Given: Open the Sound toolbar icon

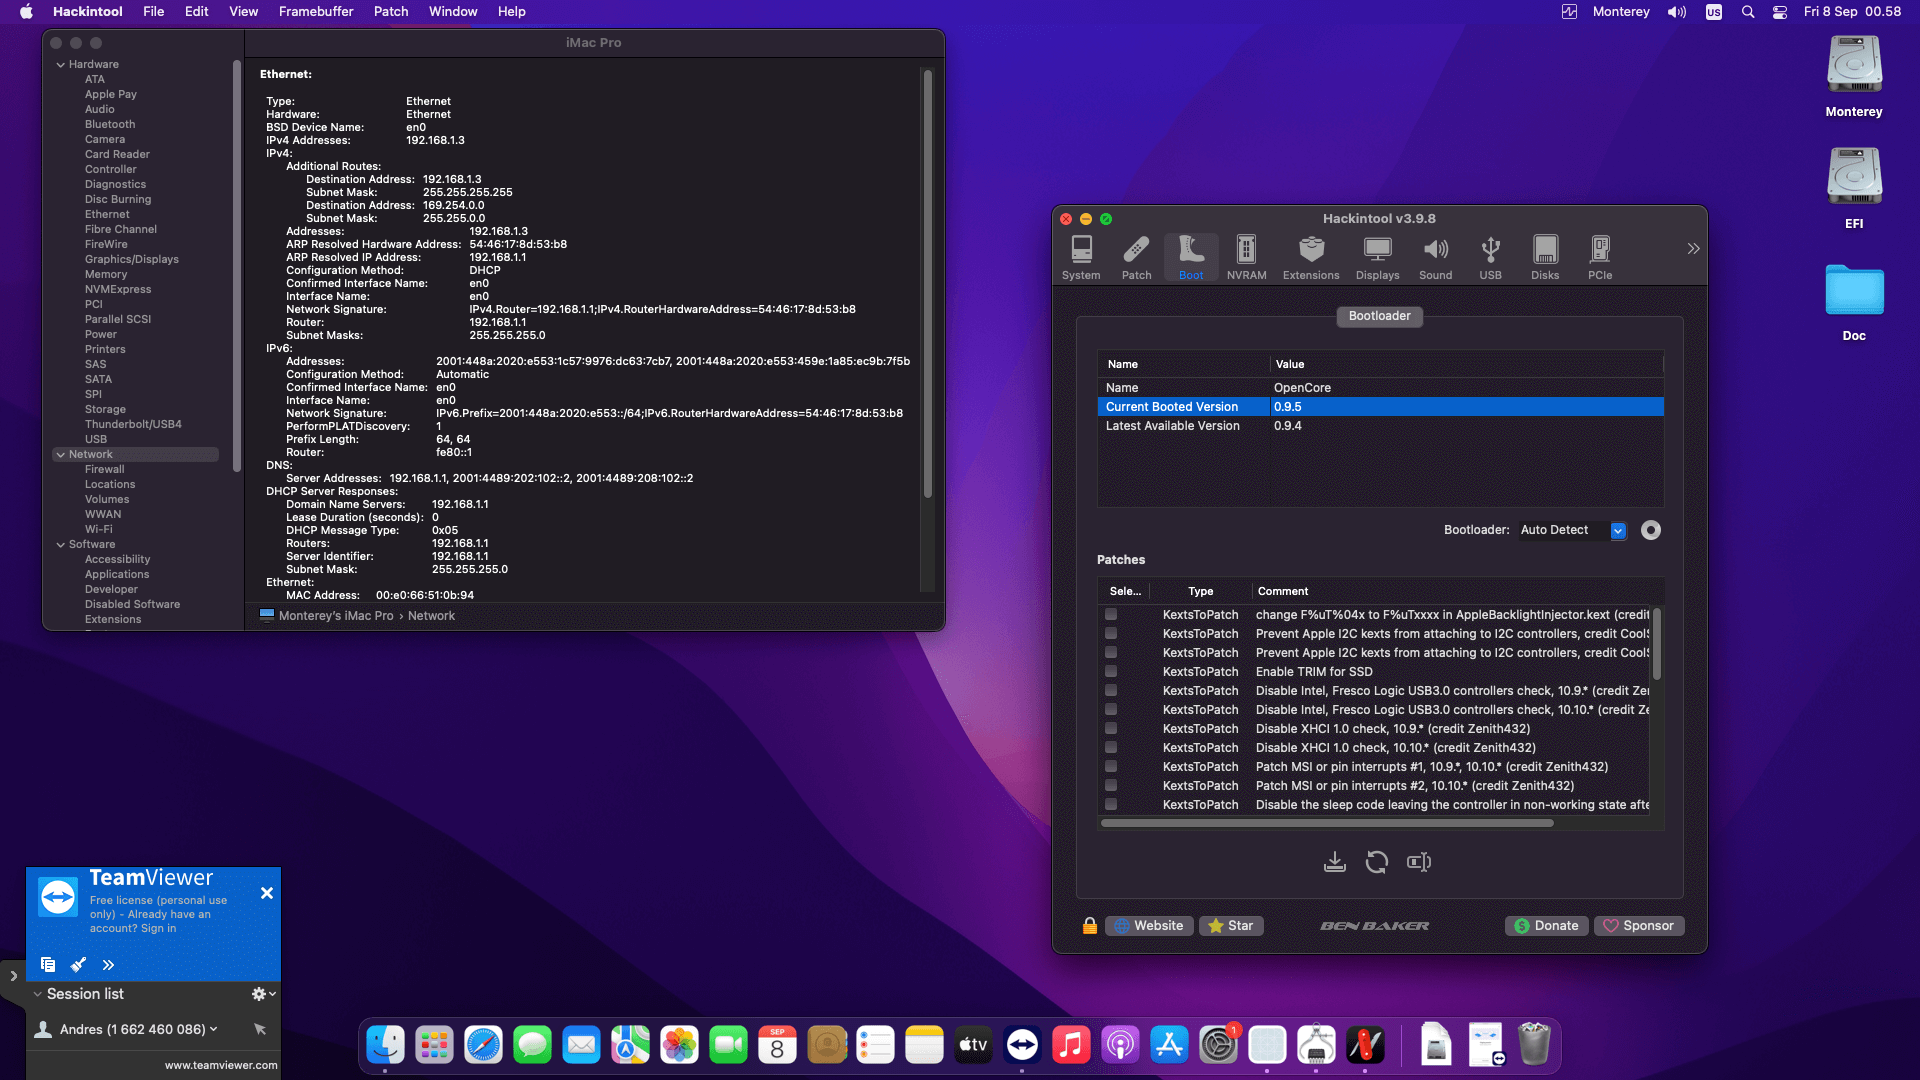Looking at the screenshot, I should (1435, 257).
